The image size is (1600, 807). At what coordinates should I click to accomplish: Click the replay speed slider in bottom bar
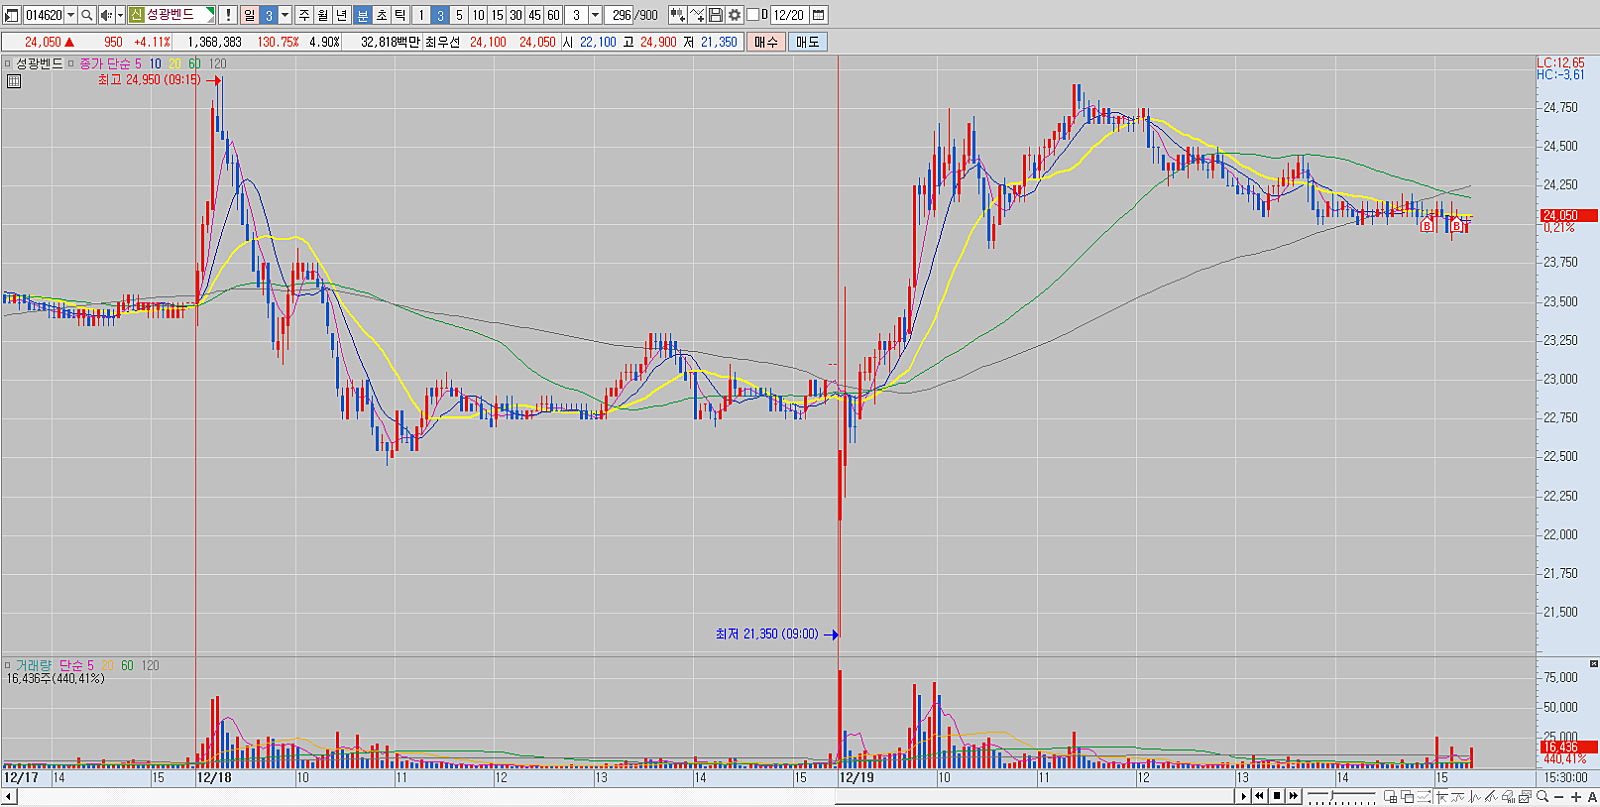coord(1341,797)
